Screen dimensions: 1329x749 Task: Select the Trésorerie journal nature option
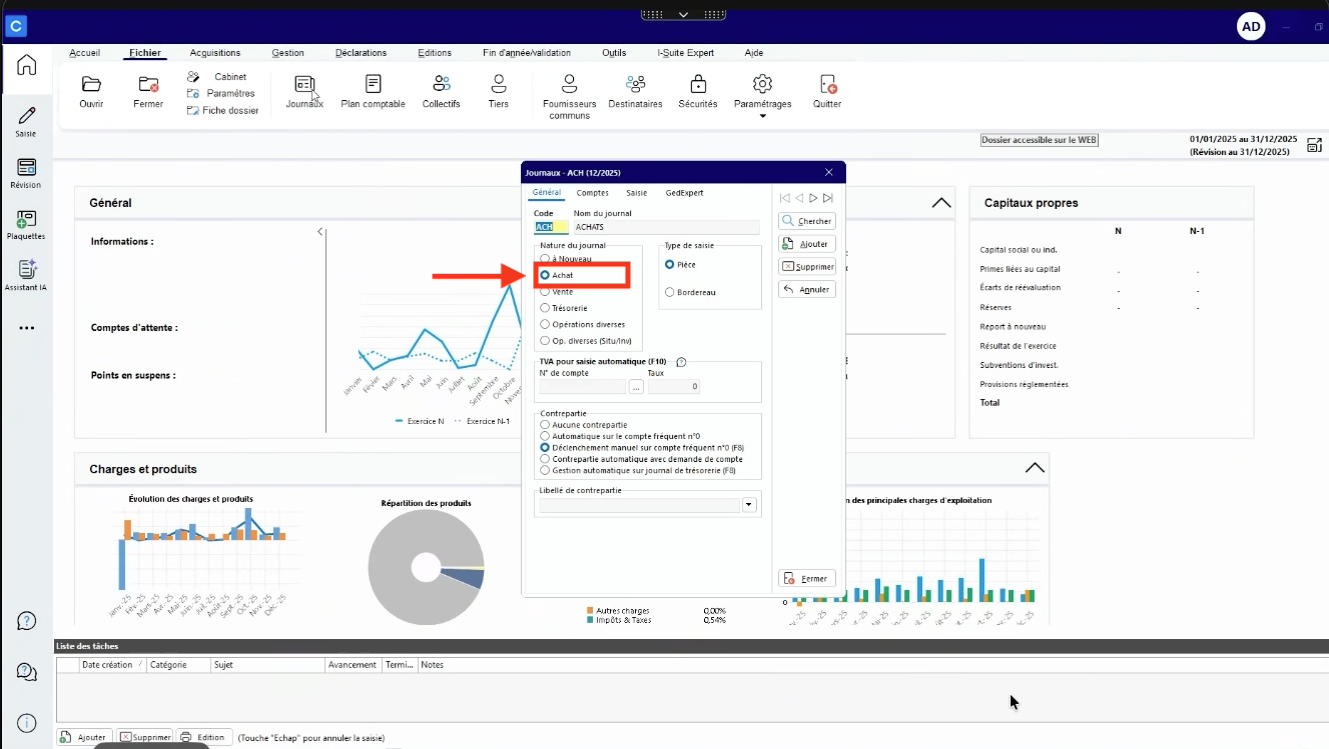point(564,308)
